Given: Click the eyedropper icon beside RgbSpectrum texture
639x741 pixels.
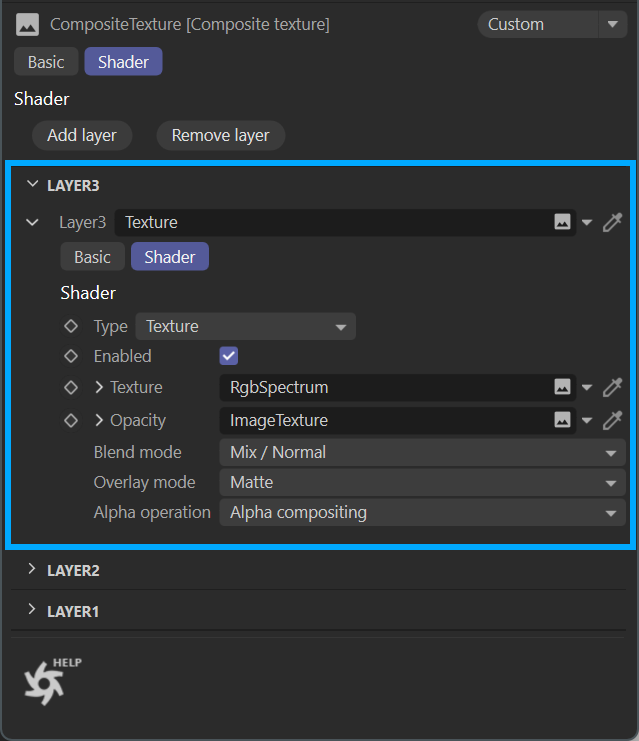Looking at the screenshot, I should 612,387.
